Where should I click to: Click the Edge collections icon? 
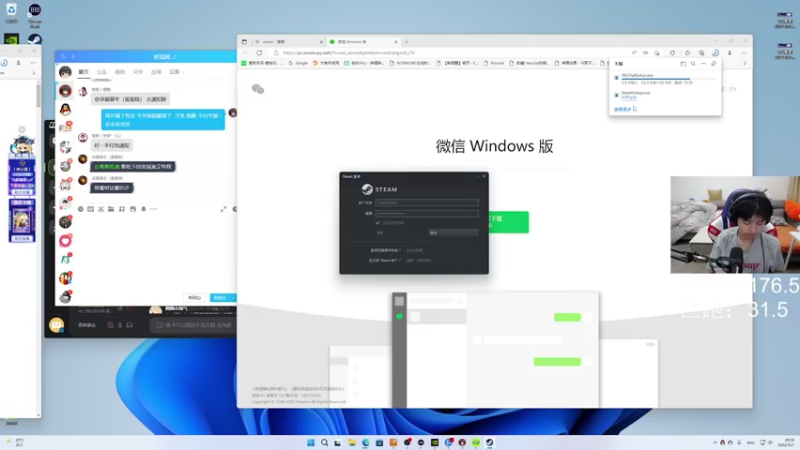tap(702, 53)
